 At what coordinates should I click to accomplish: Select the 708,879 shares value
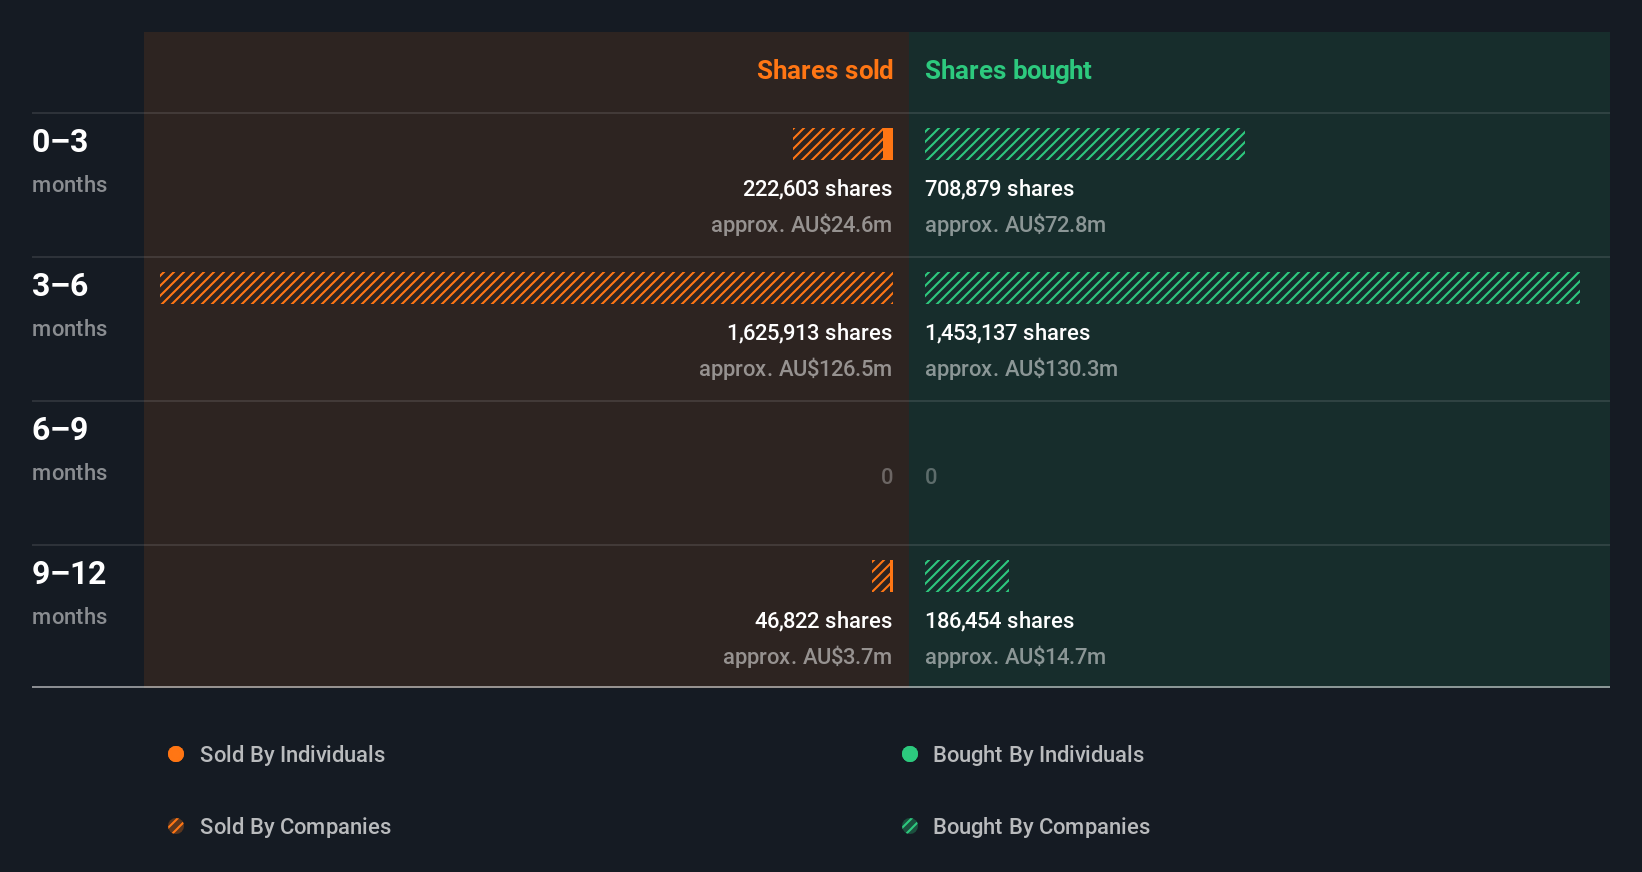coord(999,188)
